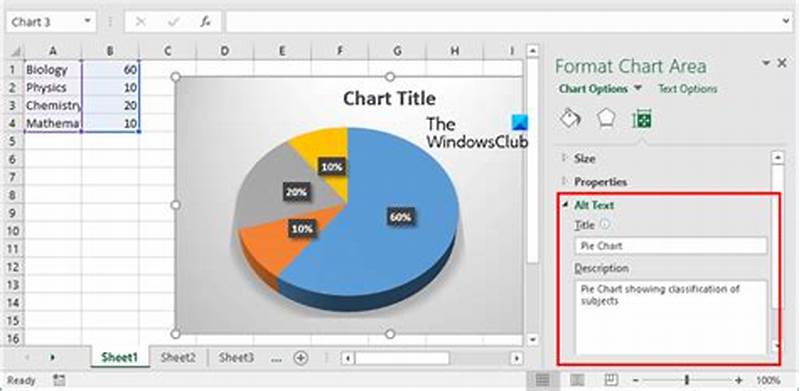Screen dimensions: 800x391
Task: Click the Alt Text Title input field
Action: (670, 246)
